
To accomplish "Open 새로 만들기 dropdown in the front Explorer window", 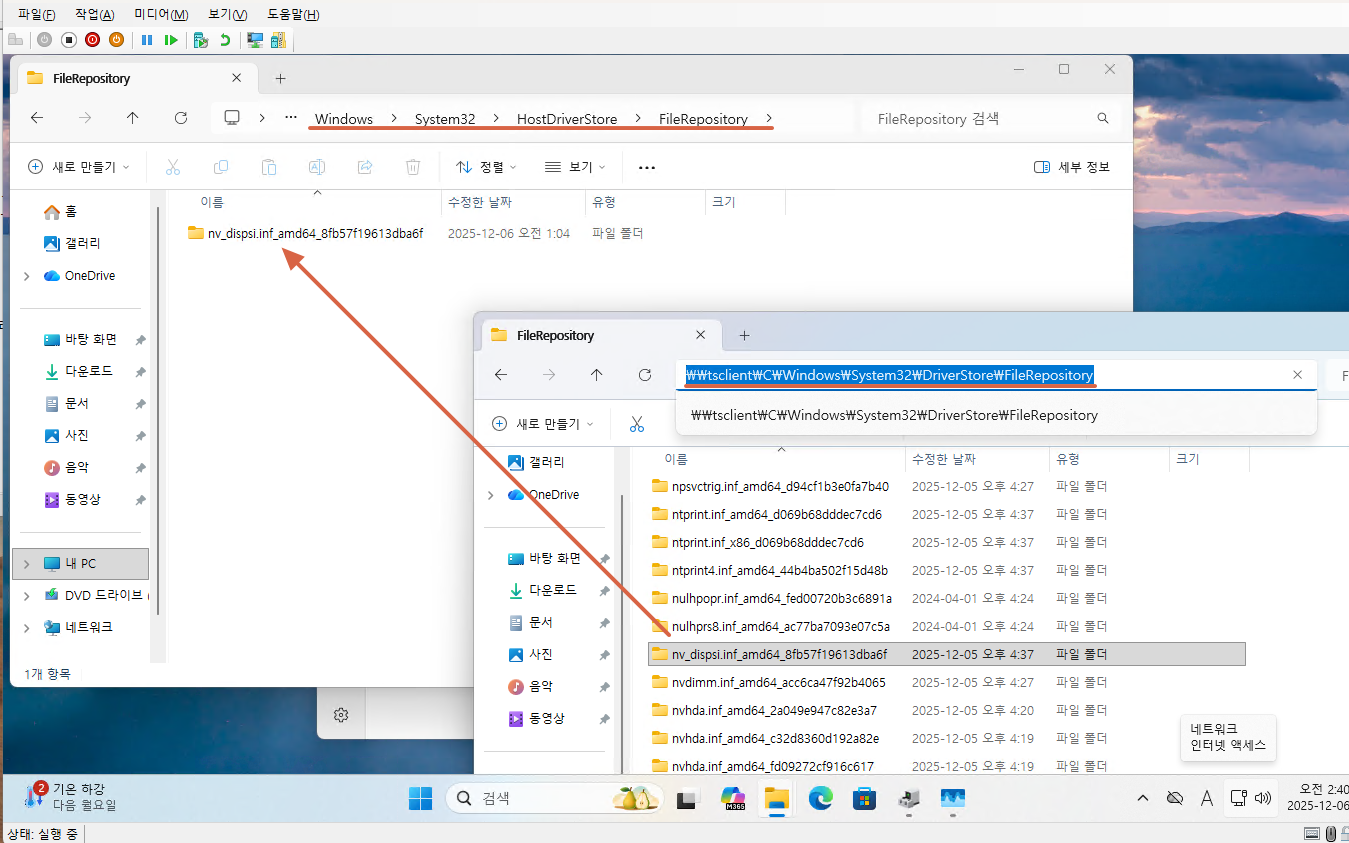I will 543,424.
